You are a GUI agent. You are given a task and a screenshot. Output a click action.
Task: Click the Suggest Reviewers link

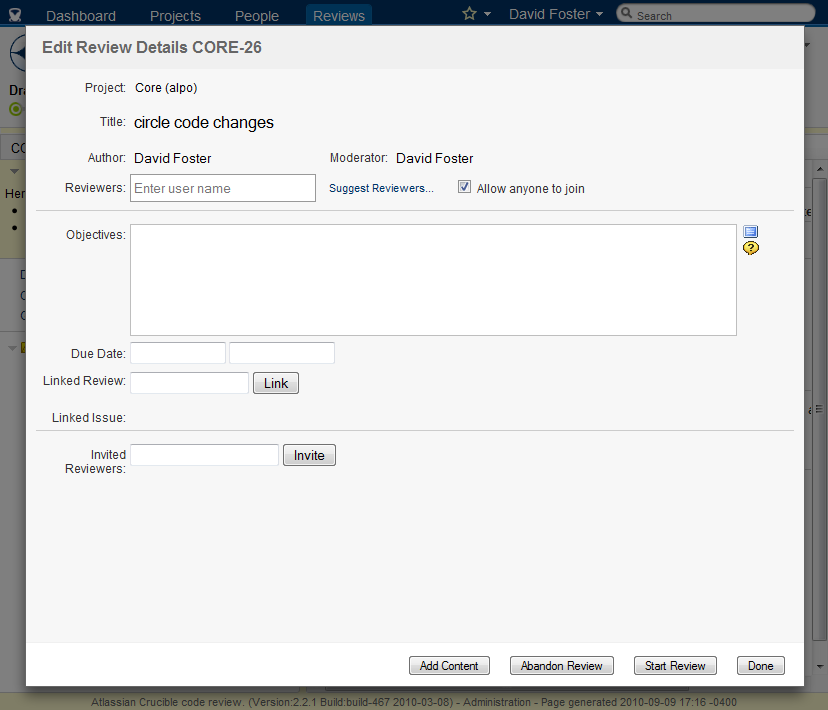381,188
